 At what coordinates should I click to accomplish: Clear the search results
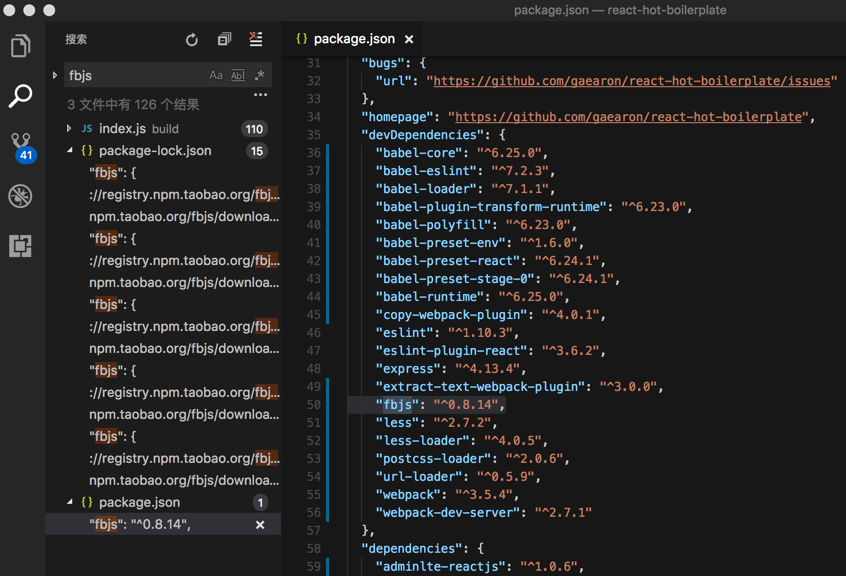(x=256, y=40)
